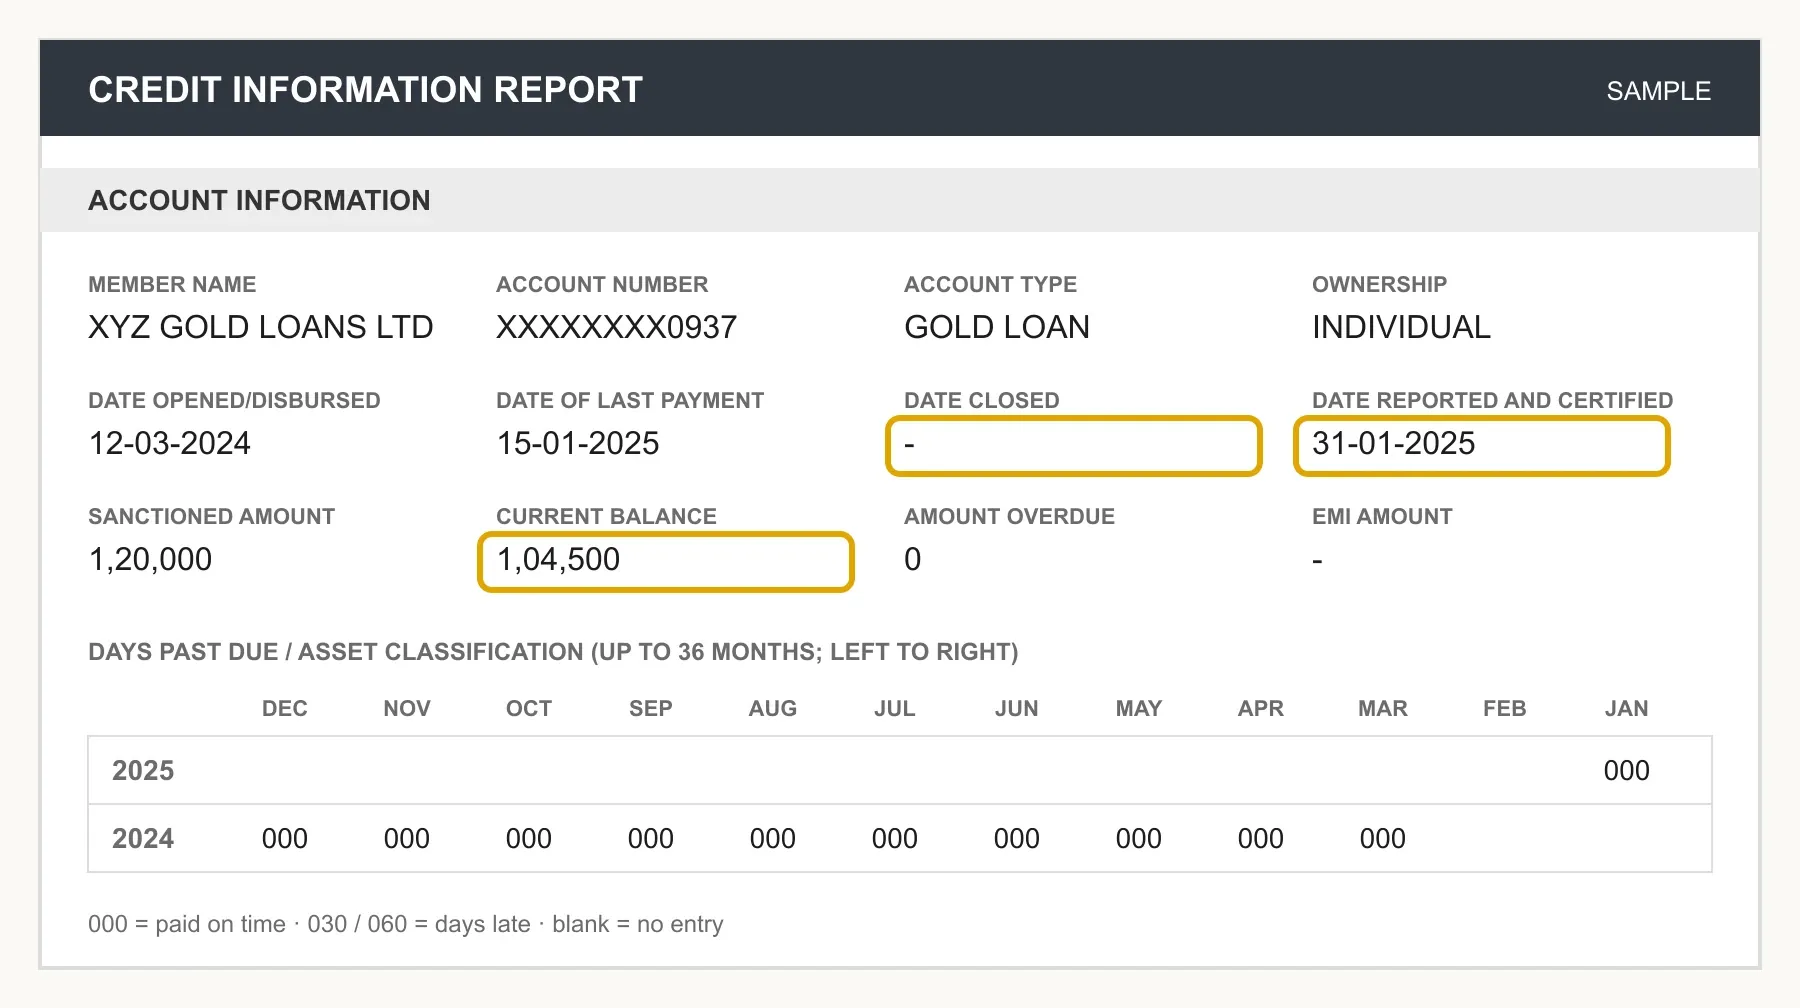Click the 000 entry for MAY 2024

pos(1138,838)
